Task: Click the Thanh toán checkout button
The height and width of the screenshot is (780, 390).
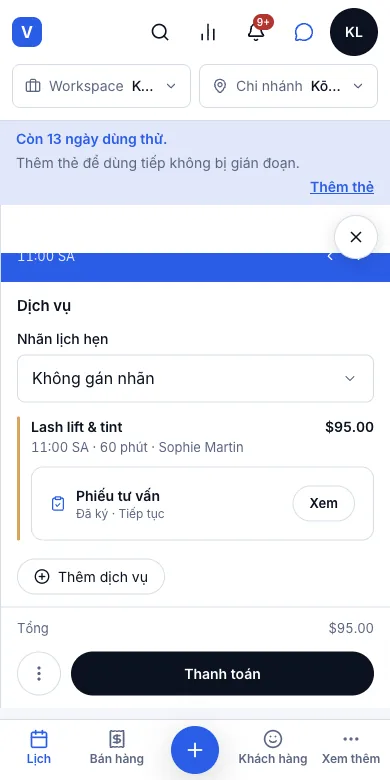Action: coord(222,674)
